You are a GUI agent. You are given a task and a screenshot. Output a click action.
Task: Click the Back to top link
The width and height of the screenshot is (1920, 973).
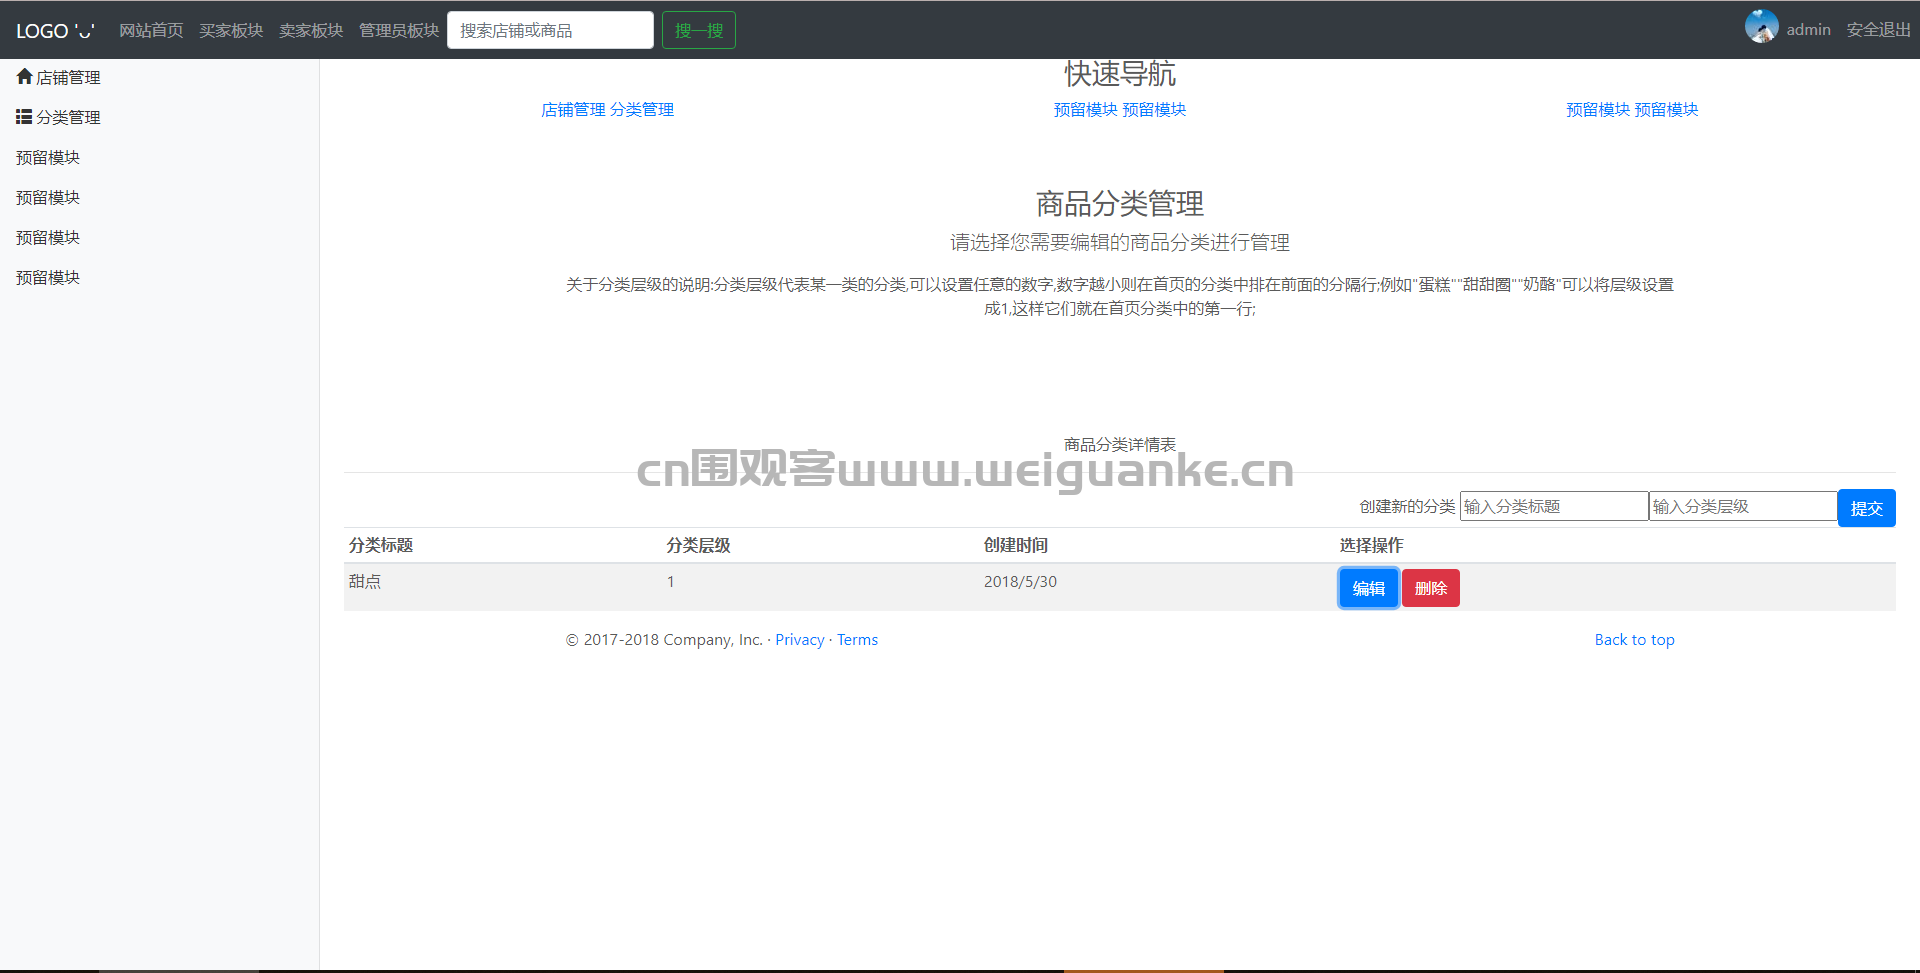click(x=1634, y=640)
